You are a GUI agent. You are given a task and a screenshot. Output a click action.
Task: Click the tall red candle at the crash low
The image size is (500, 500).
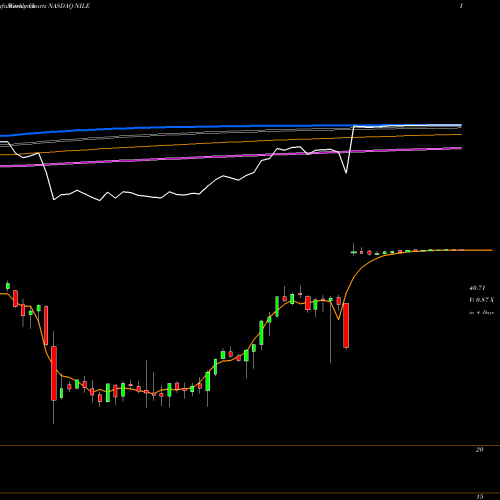pos(54,373)
